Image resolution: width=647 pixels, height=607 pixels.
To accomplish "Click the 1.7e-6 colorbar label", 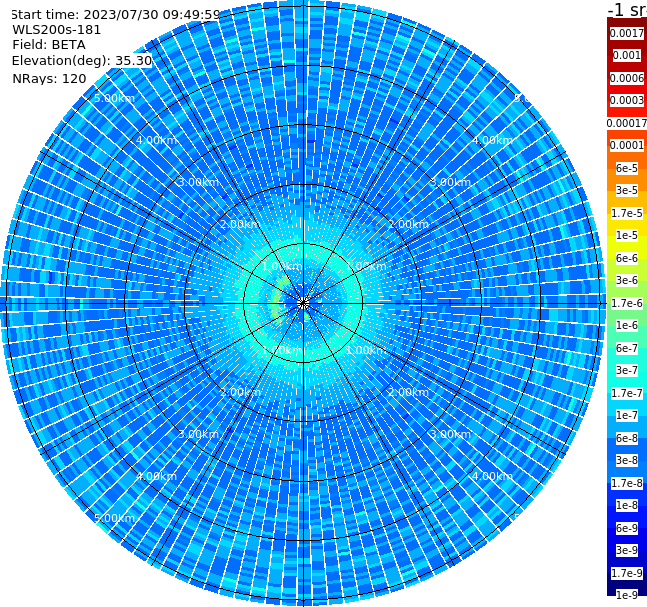I will [627, 303].
